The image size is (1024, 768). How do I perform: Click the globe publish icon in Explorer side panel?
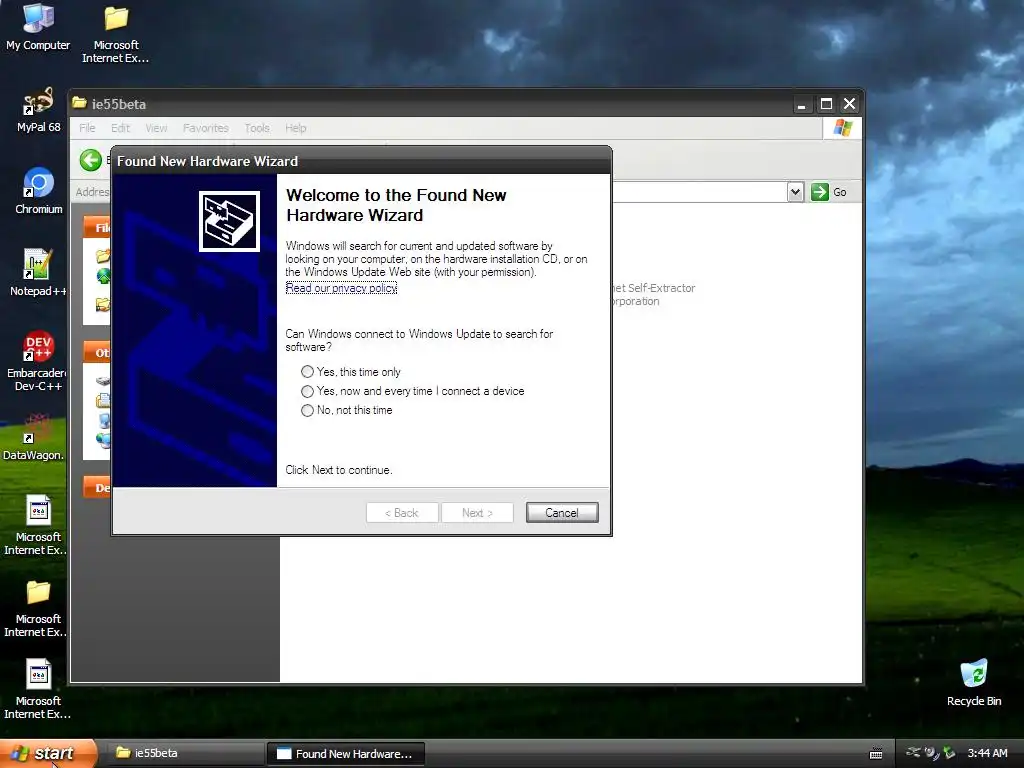point(103,276)
